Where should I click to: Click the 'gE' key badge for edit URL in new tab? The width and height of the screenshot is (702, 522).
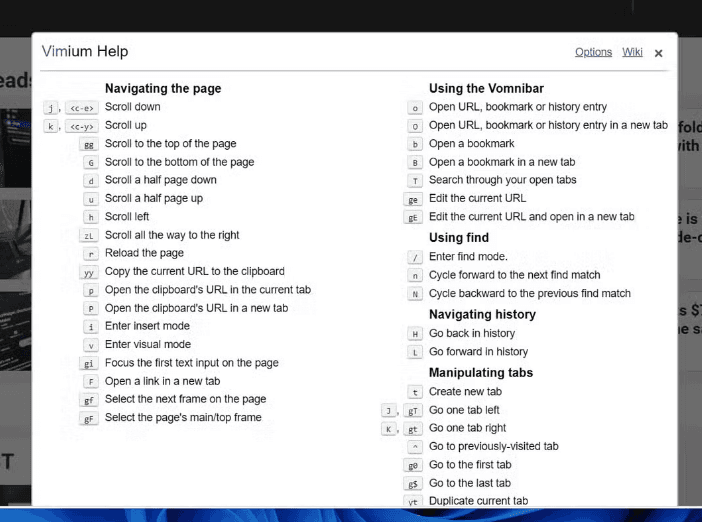(413, 218)
